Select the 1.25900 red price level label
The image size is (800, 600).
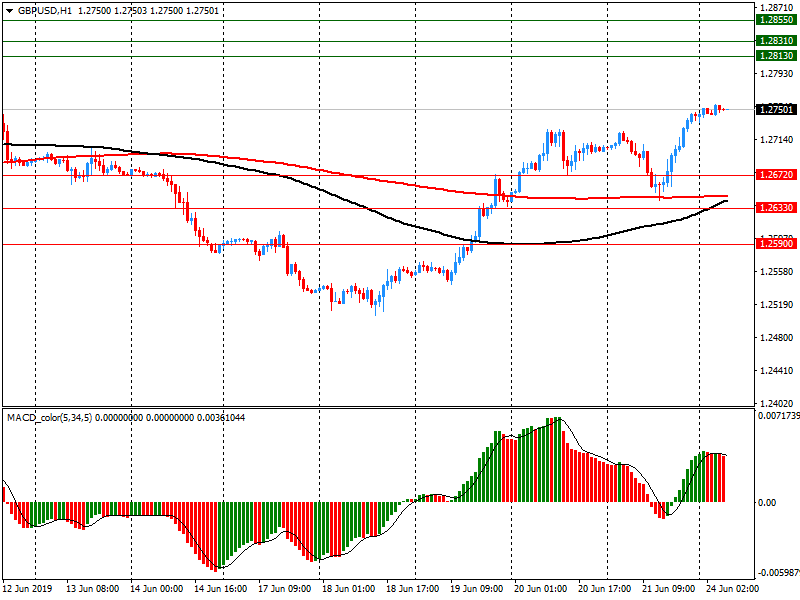click(x=776, y=244)
